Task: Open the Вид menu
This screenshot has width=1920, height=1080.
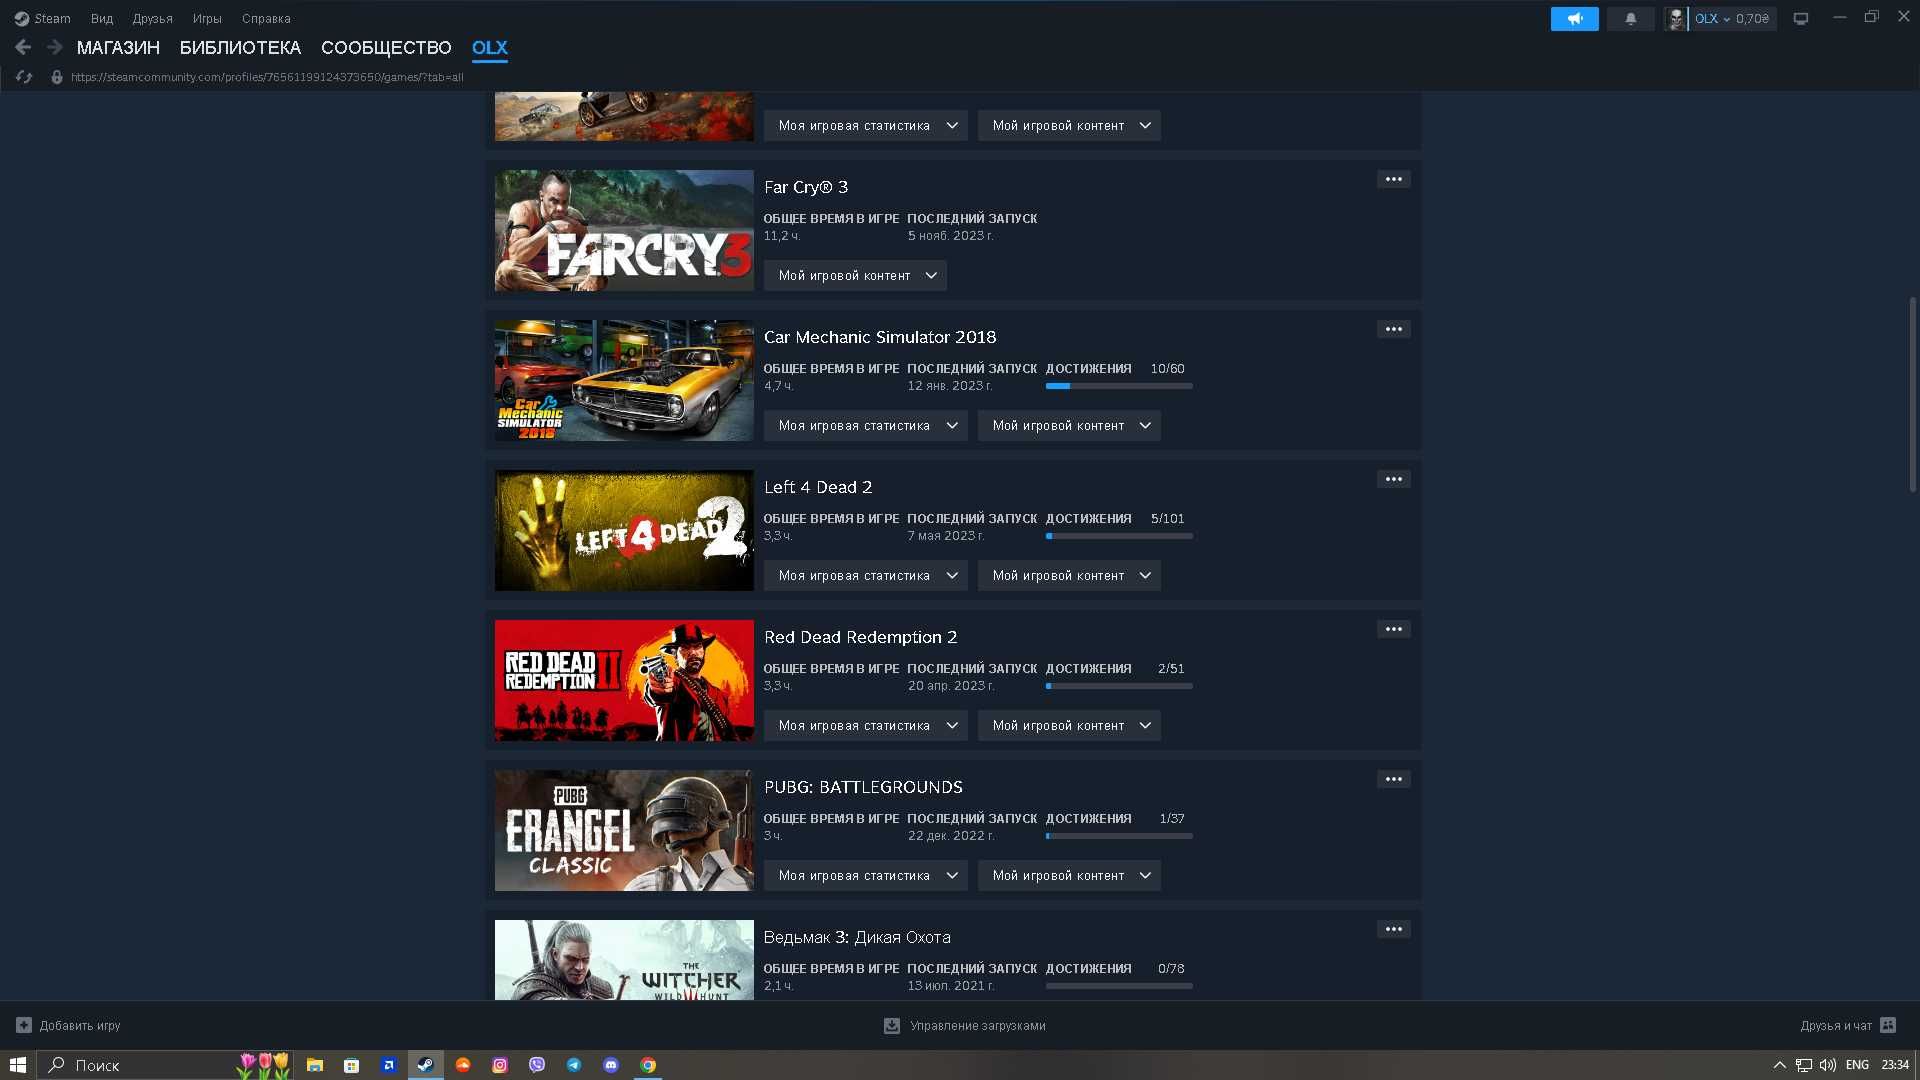Action: point(102,19)
